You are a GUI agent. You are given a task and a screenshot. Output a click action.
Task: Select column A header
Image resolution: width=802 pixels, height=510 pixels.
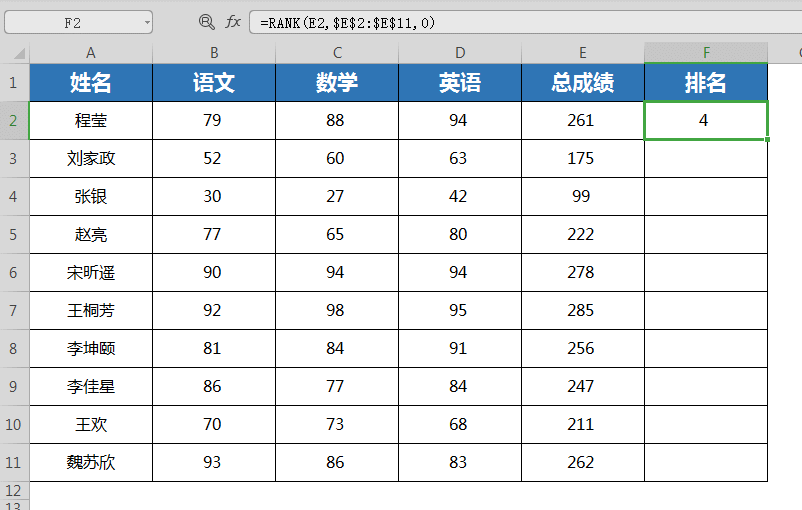[x=91, y=53]
